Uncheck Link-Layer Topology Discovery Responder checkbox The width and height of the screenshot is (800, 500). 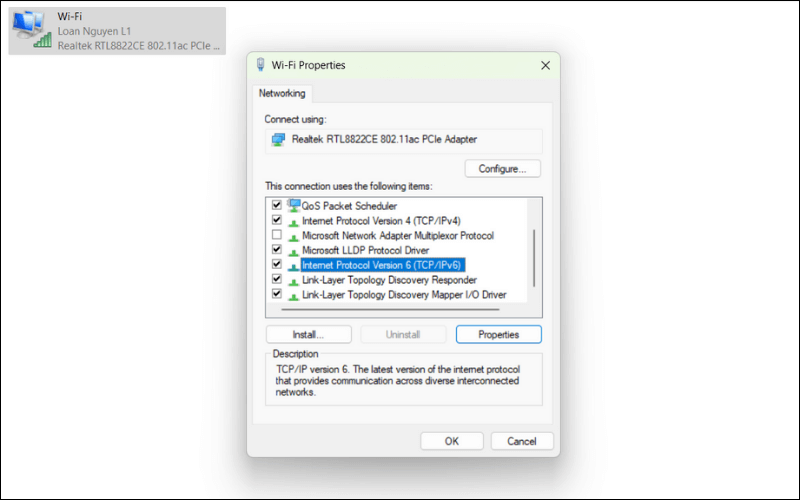click(x=277, y=279)
